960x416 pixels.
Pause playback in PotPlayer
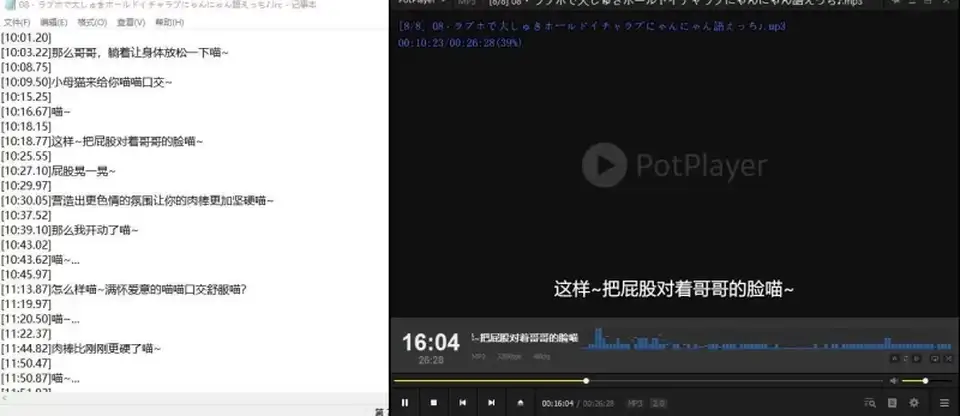[x=405, y=403]
